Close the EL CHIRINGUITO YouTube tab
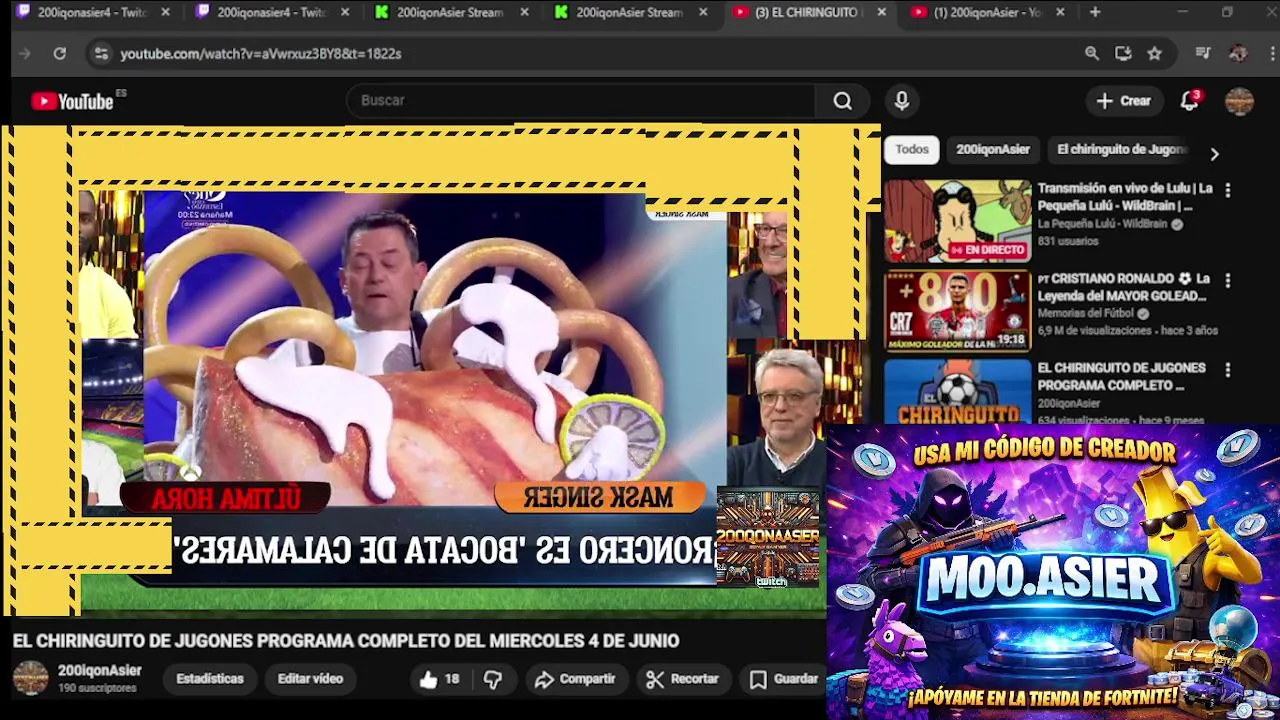The width and height of the screenshot is (1280, 720). pyautogui.click(x=881, y=12)
